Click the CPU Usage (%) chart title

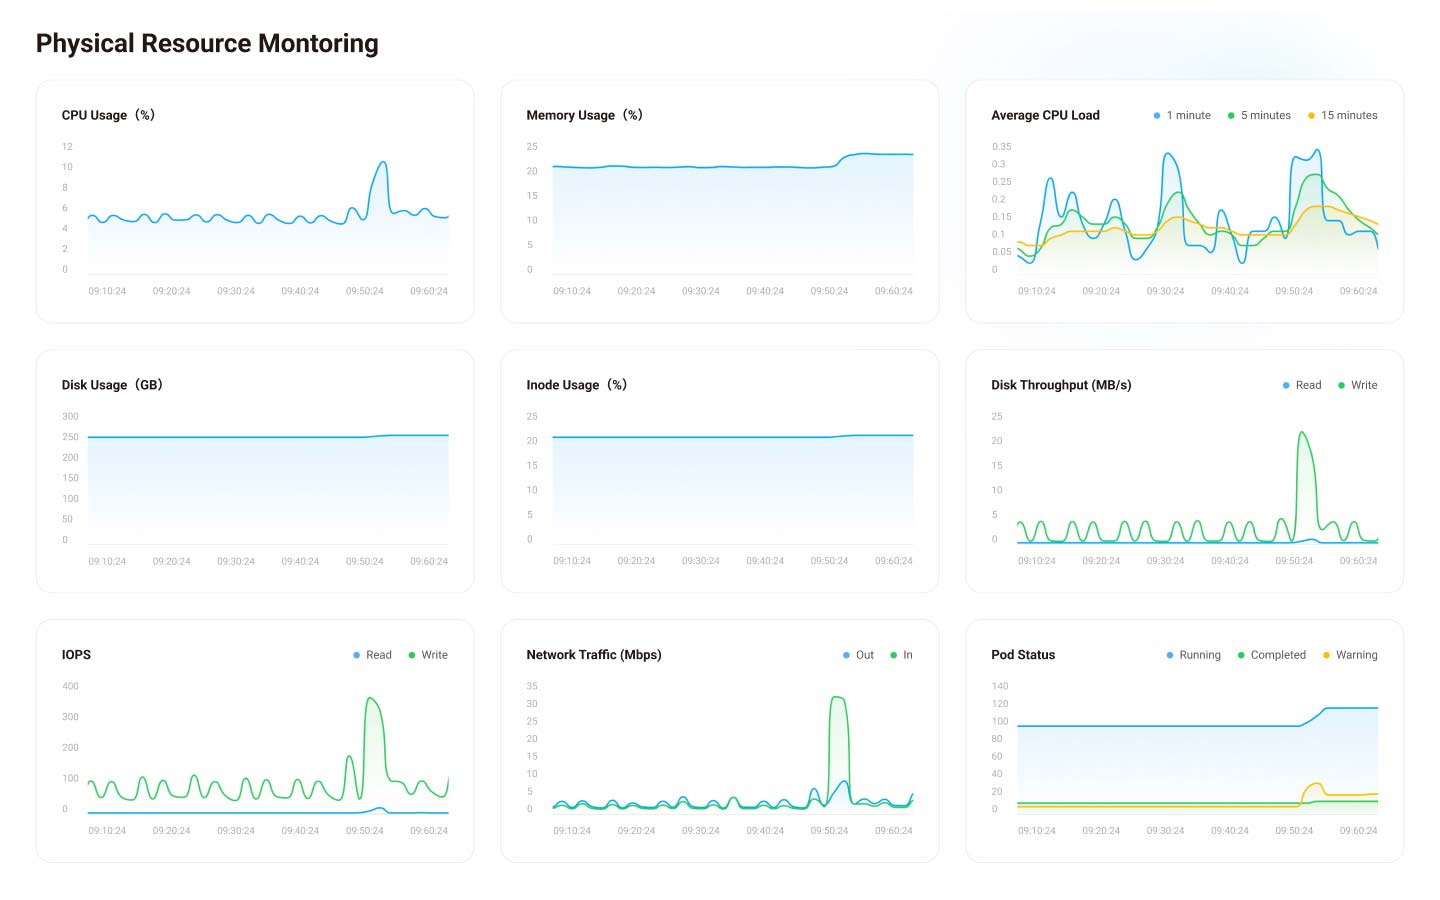pos(108,115)
